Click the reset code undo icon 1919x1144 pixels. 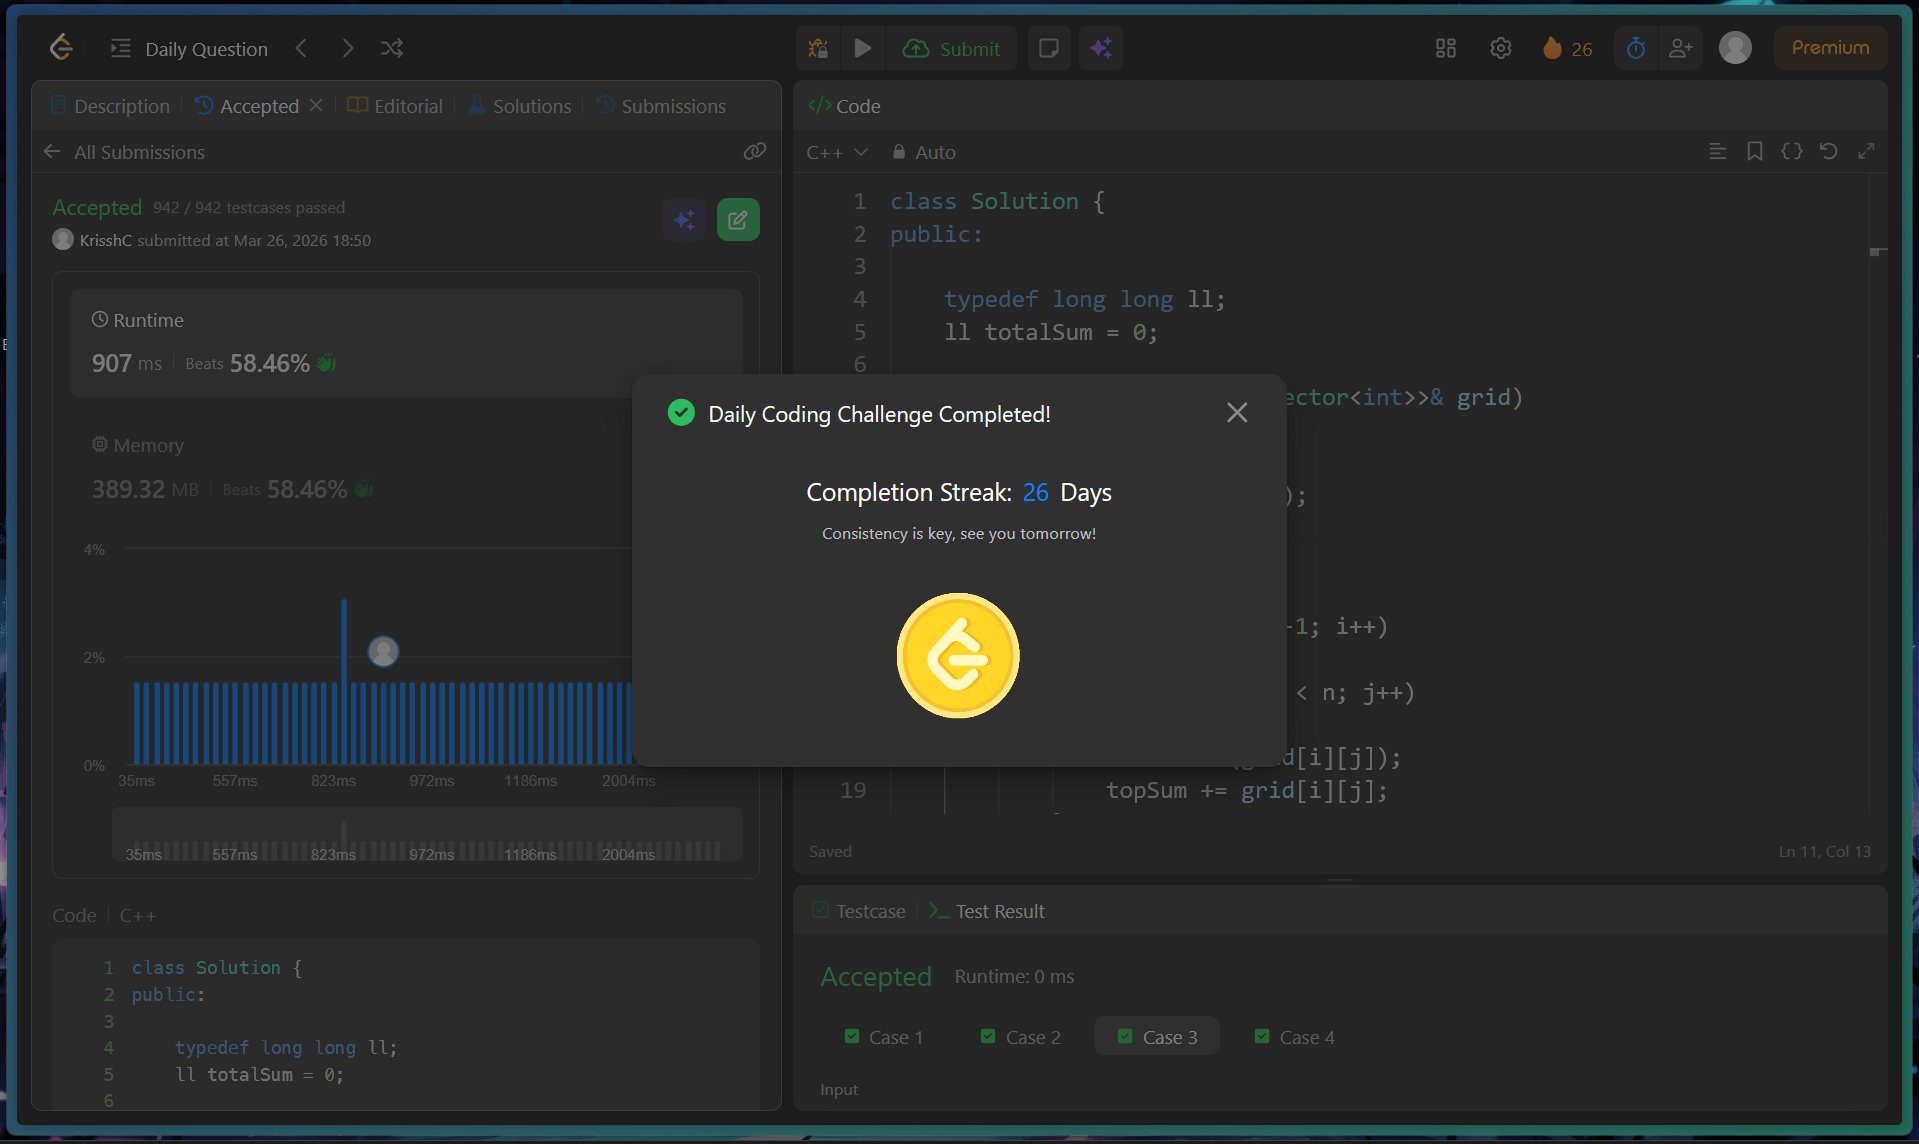(1828, 151)
